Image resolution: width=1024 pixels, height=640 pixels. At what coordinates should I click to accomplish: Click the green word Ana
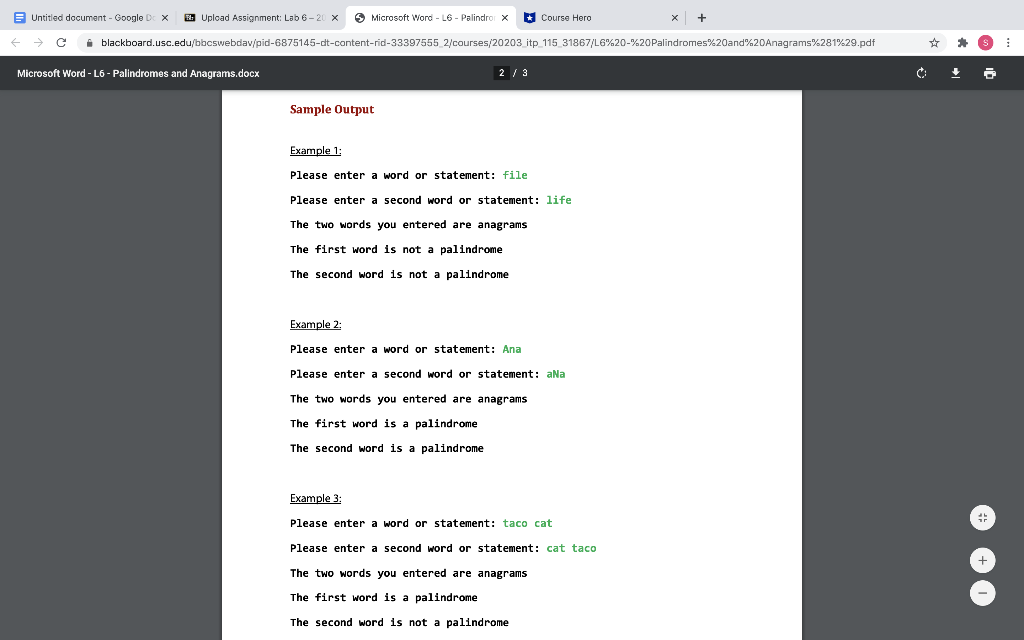[511, 349]
